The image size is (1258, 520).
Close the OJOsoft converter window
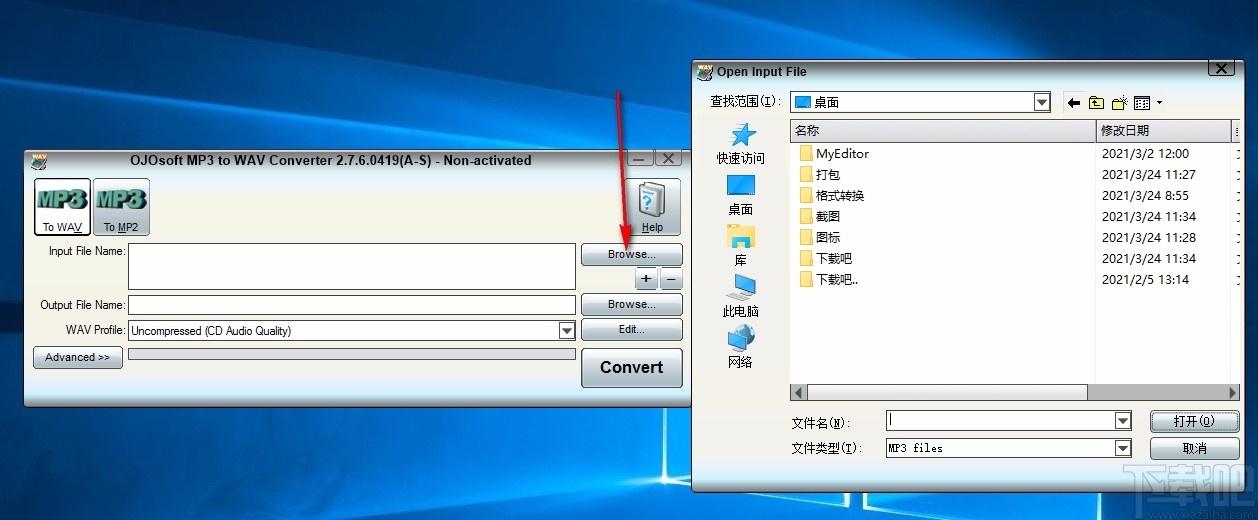pyautogui.click(x=669, y=159)
